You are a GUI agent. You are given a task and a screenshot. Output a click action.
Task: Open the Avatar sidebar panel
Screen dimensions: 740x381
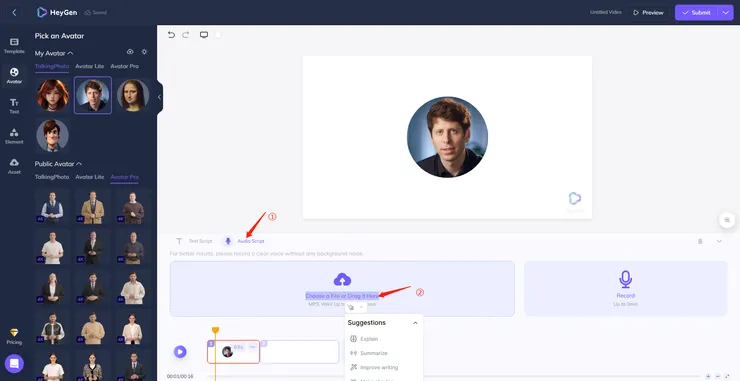[x=14, y=76]
